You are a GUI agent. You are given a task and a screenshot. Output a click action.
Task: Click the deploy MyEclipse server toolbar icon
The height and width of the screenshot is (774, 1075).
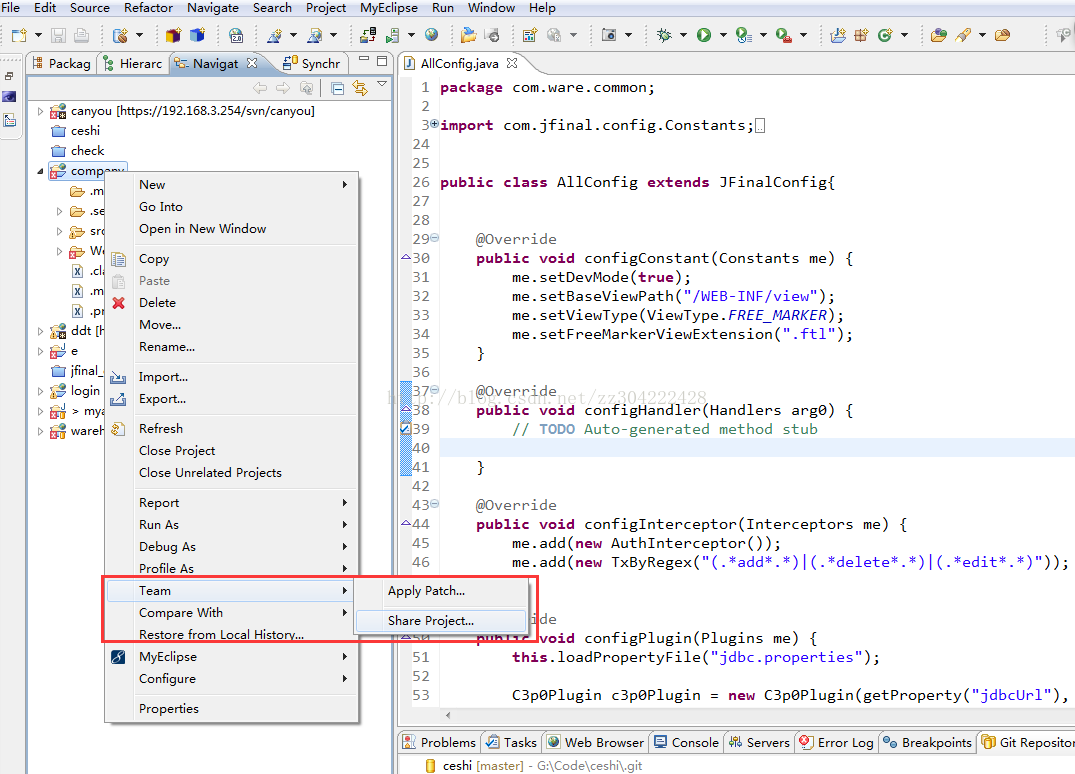coord(368,34)
